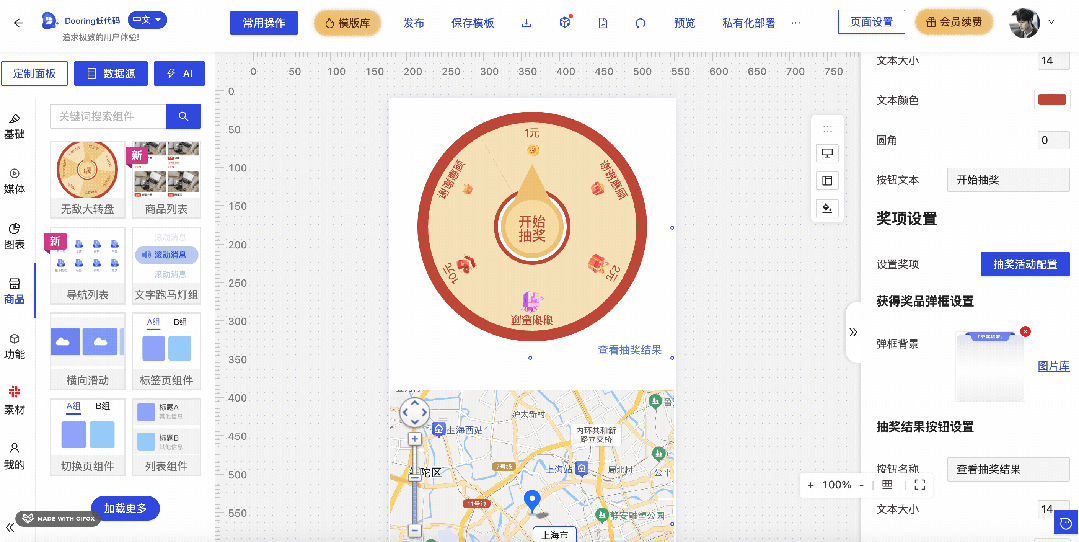Select the 标签页组件 component thumbnail
The image size is (1079, 542).
click(166, 351)
